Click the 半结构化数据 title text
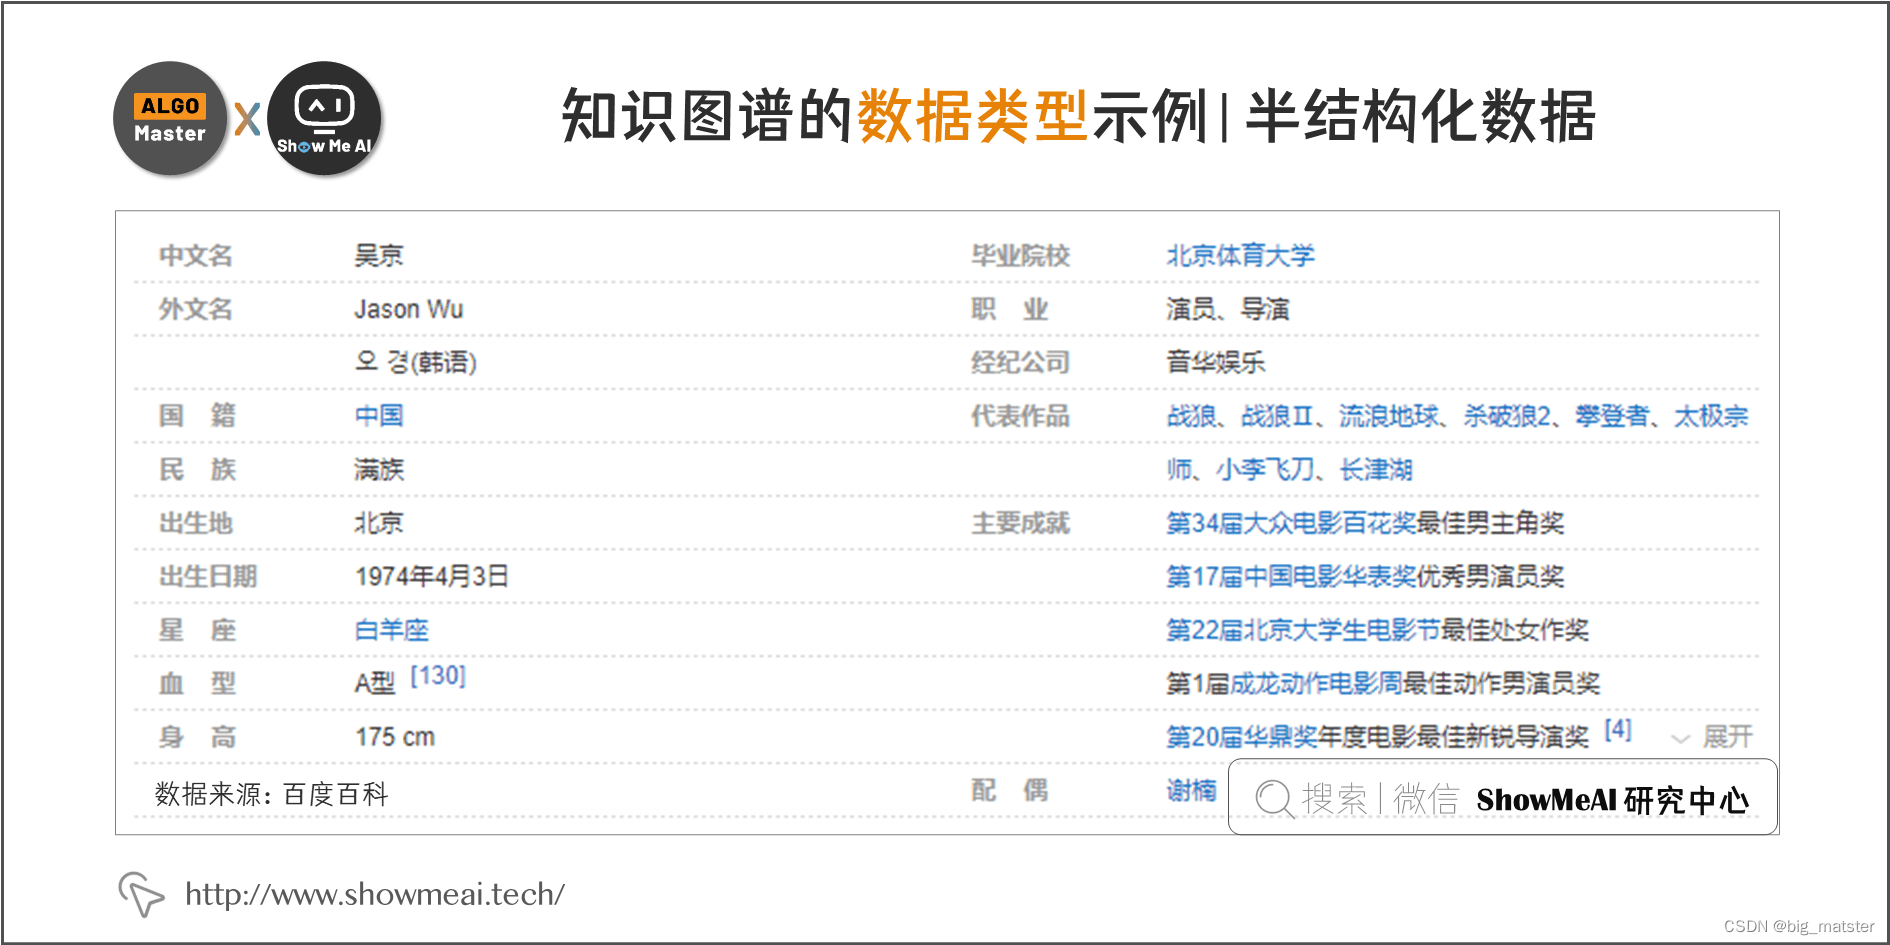This screenshot has height=945, width=1890. click(x=1420, y=116)
